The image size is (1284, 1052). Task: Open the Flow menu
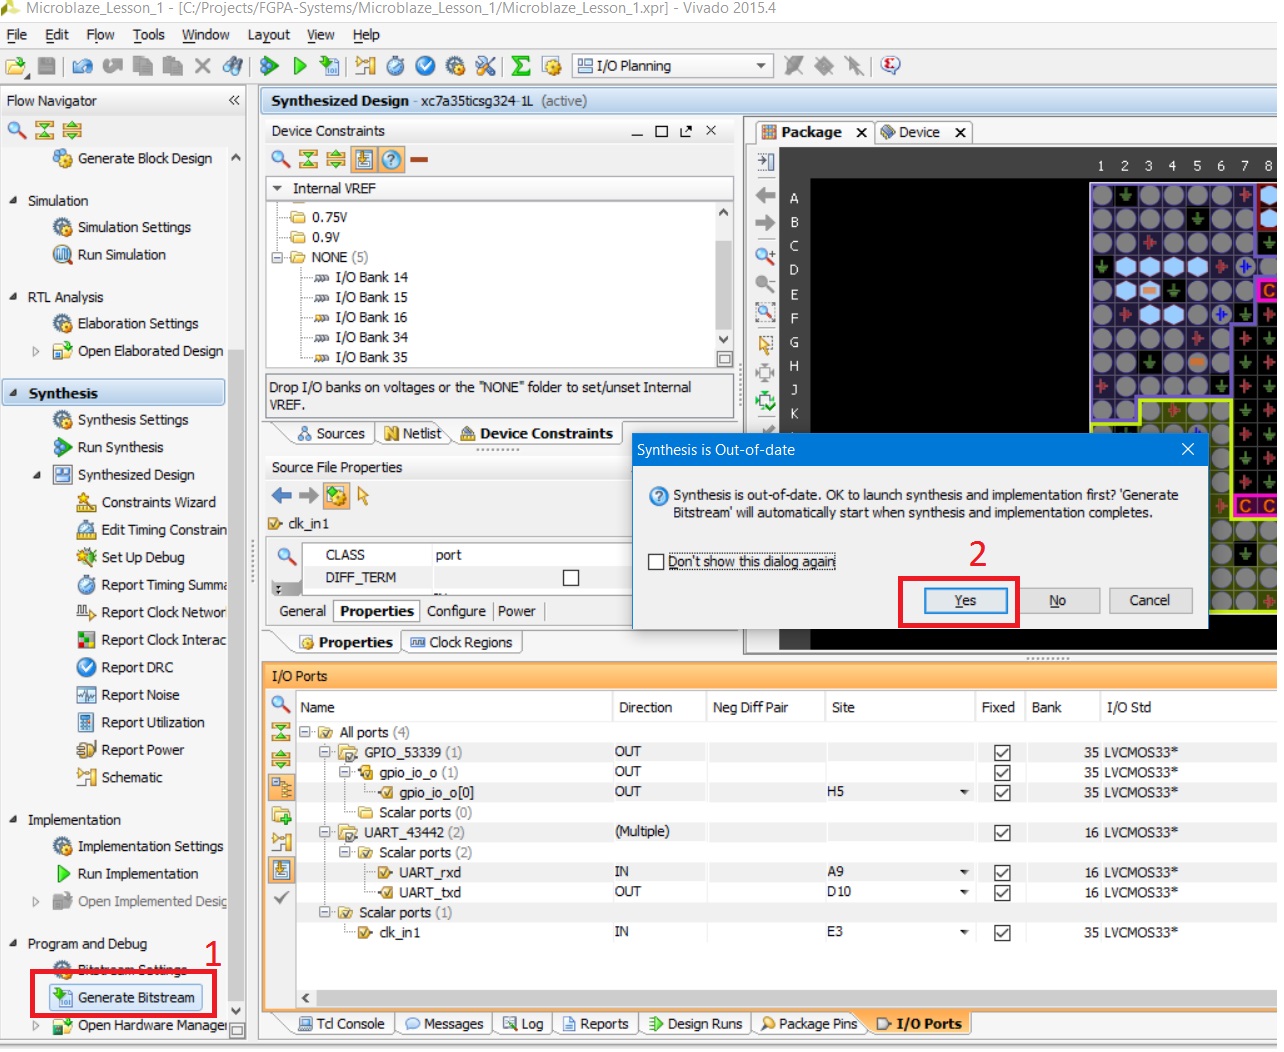pyautogui.click(x=100, y=35)
